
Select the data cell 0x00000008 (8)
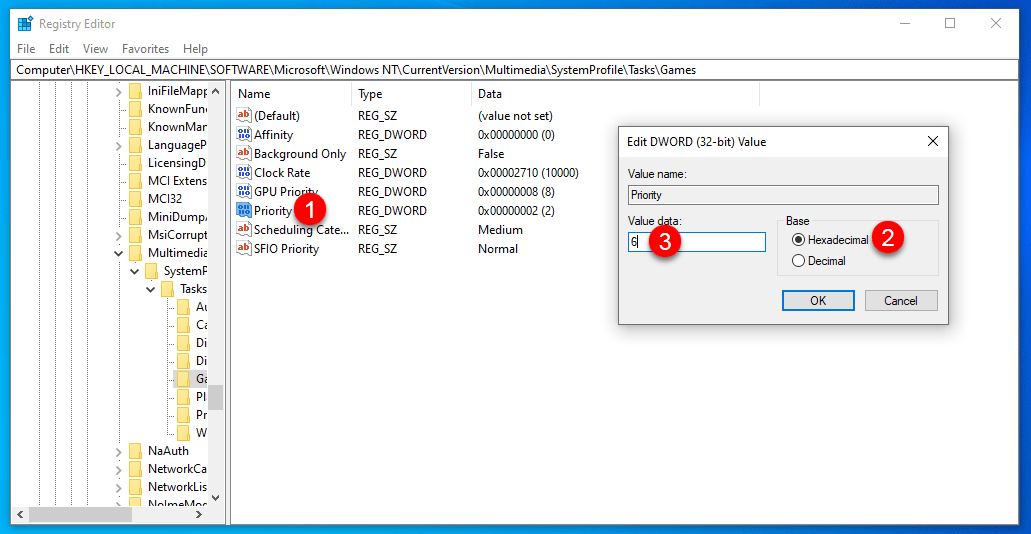click(517, 192)
